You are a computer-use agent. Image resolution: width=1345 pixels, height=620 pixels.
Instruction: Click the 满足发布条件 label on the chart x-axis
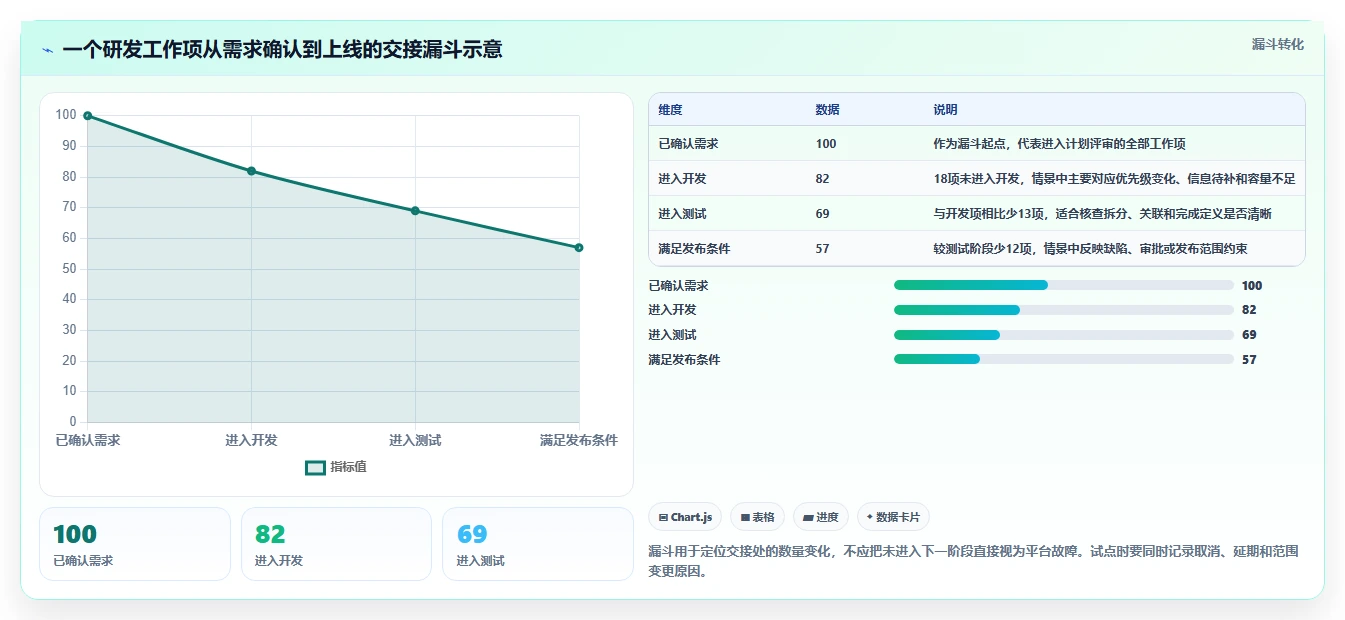click(x=579, y=440)
